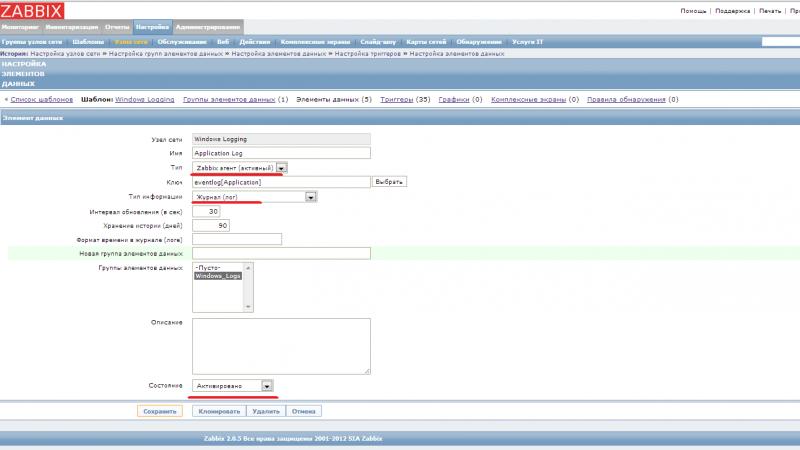Open the Состояние dropdown
The width and height of the screenshot is (800, 450).
pyautogui.click(x=266, y=385)
